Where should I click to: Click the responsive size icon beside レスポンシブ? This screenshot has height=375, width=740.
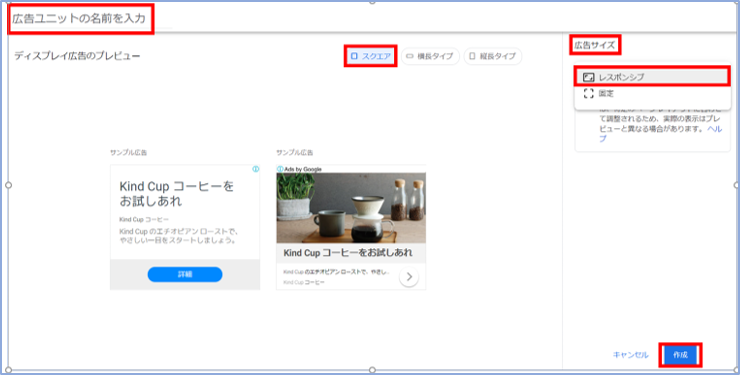point(589,77)
